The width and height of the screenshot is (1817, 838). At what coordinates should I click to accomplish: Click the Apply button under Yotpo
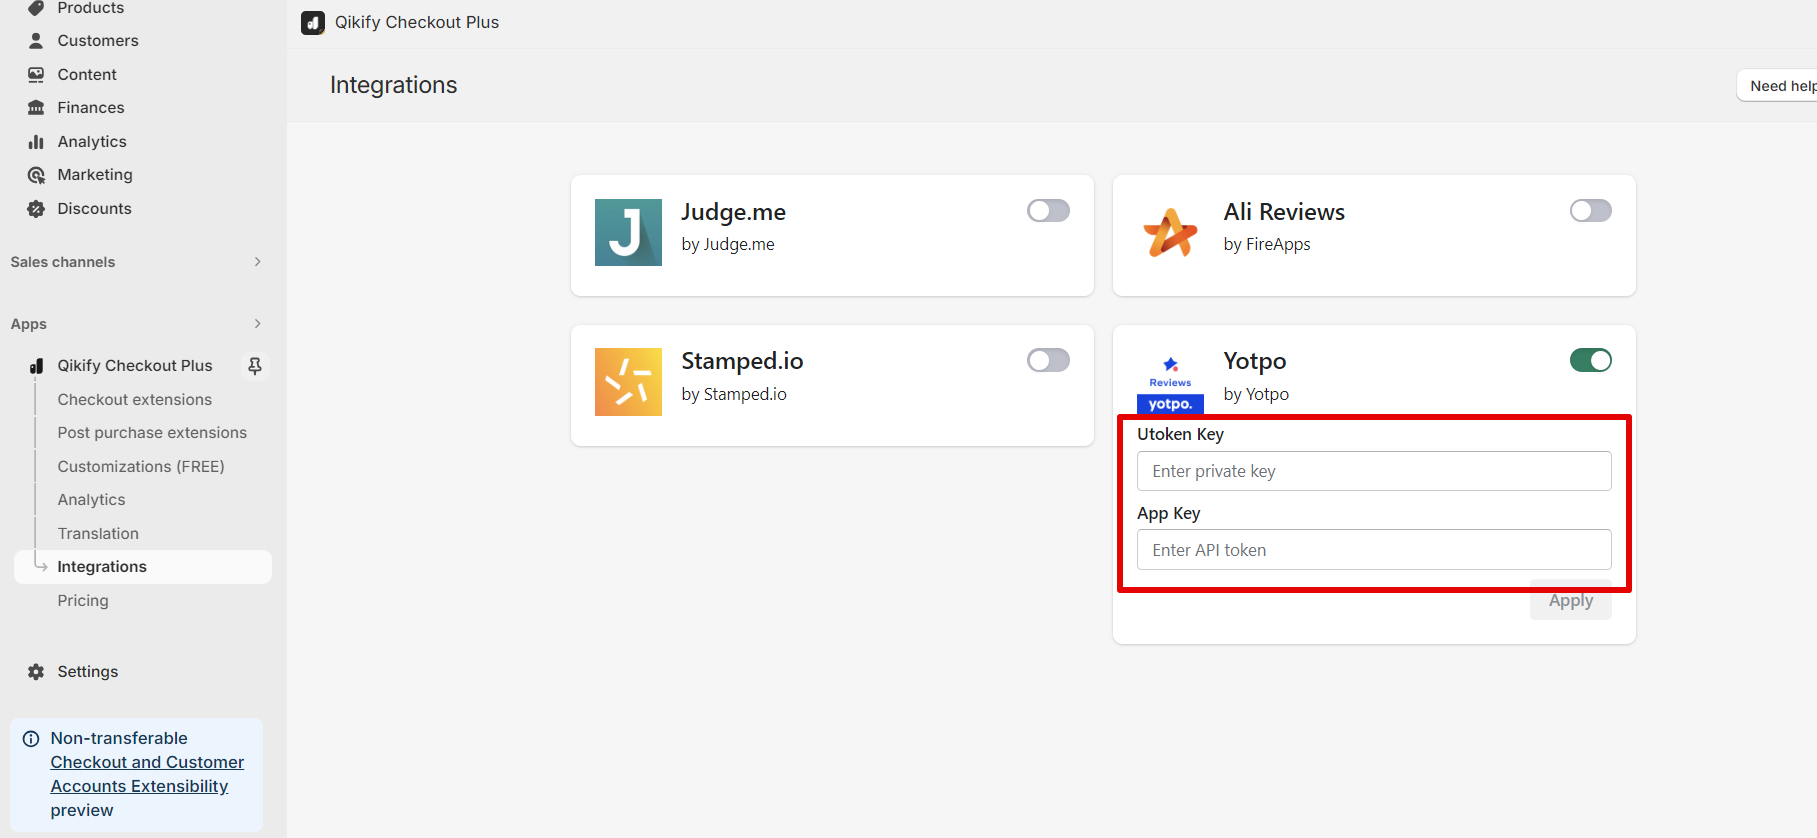coord(1570,601)
